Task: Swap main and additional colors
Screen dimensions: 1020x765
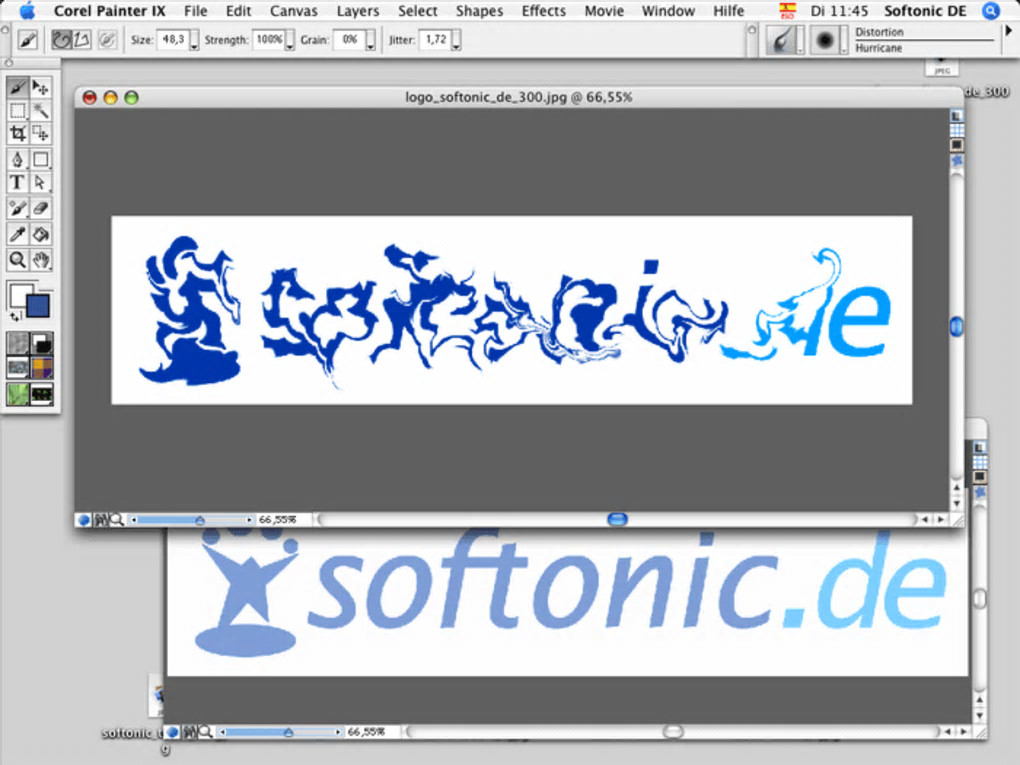Action: 15,316
